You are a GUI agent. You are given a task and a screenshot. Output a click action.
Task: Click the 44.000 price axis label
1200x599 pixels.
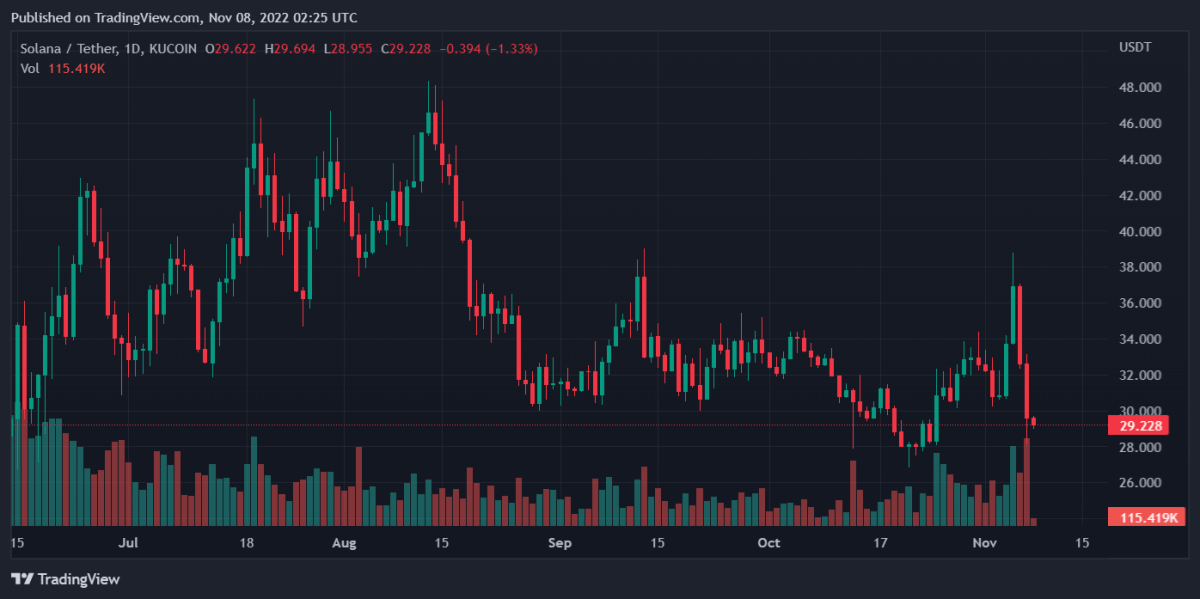point(1140,159)
